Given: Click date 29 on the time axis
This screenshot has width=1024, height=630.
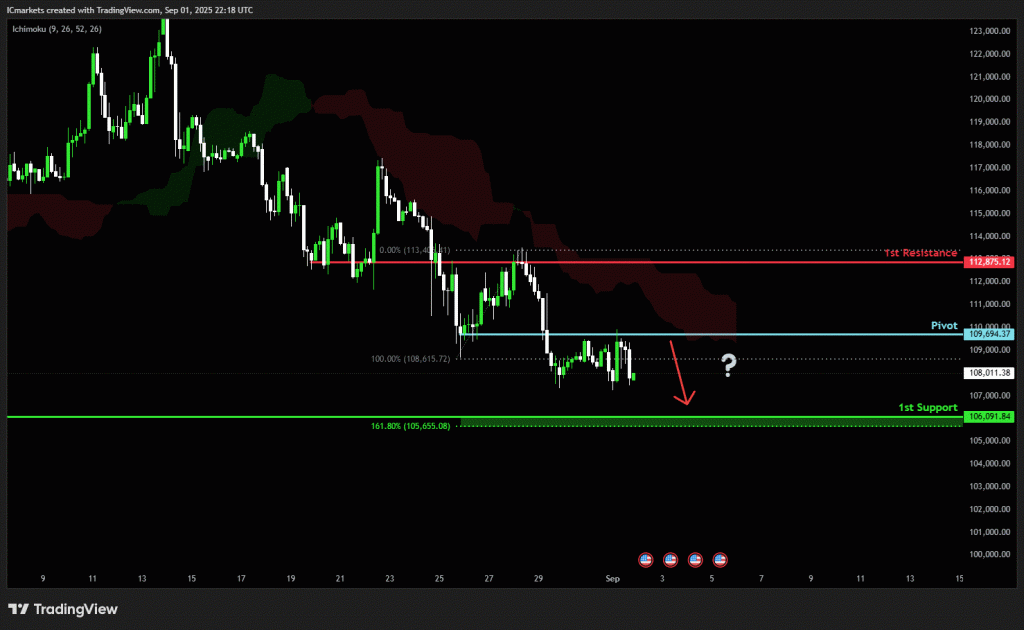Looking at the screenshot, I should [x=538, y=578].
